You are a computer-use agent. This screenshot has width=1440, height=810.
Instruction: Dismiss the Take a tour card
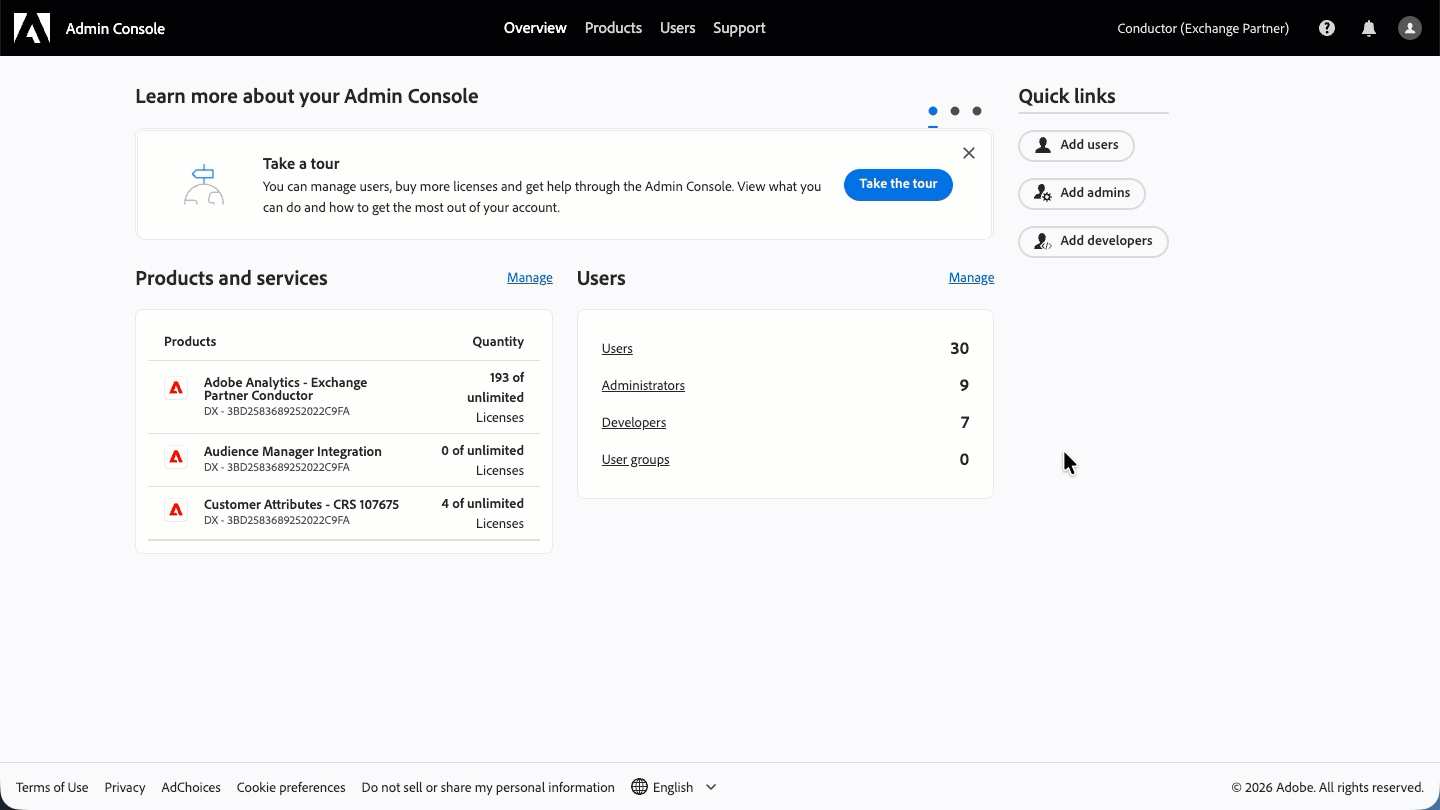pos(968,153)
